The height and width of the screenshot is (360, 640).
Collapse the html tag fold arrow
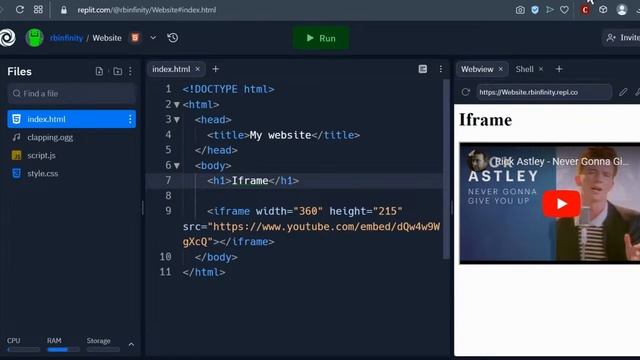pyautogui.click(x=177, y=105)
